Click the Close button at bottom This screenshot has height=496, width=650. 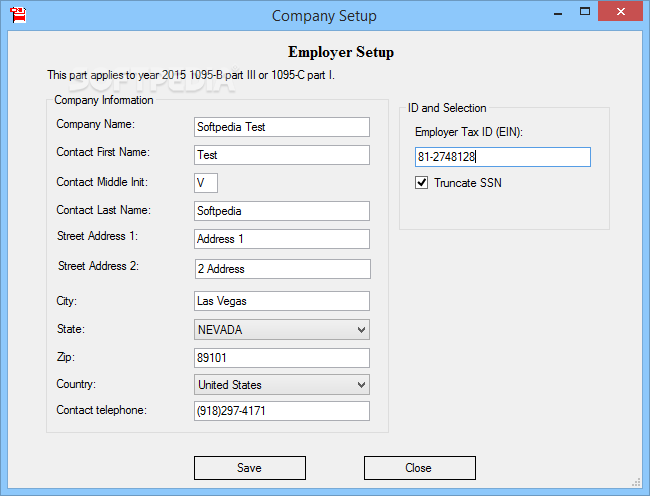coord(420,468)
